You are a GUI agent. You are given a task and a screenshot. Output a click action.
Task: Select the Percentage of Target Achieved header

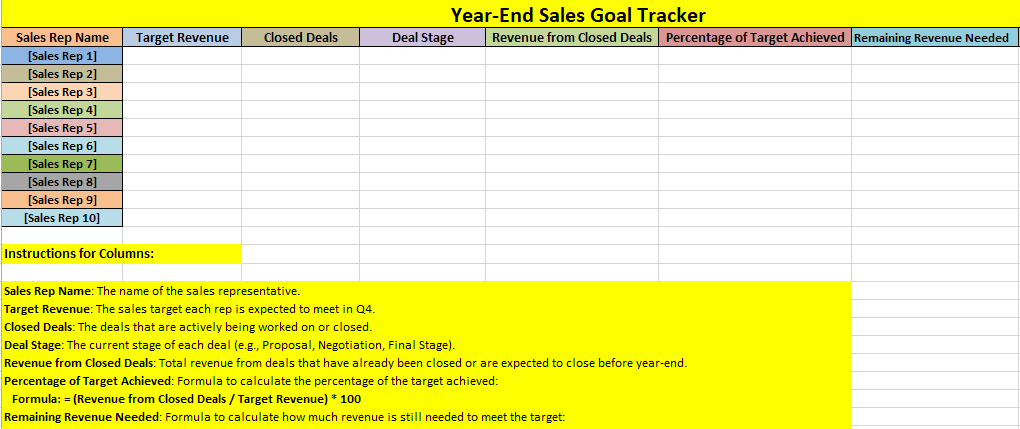tap(755, 38)
